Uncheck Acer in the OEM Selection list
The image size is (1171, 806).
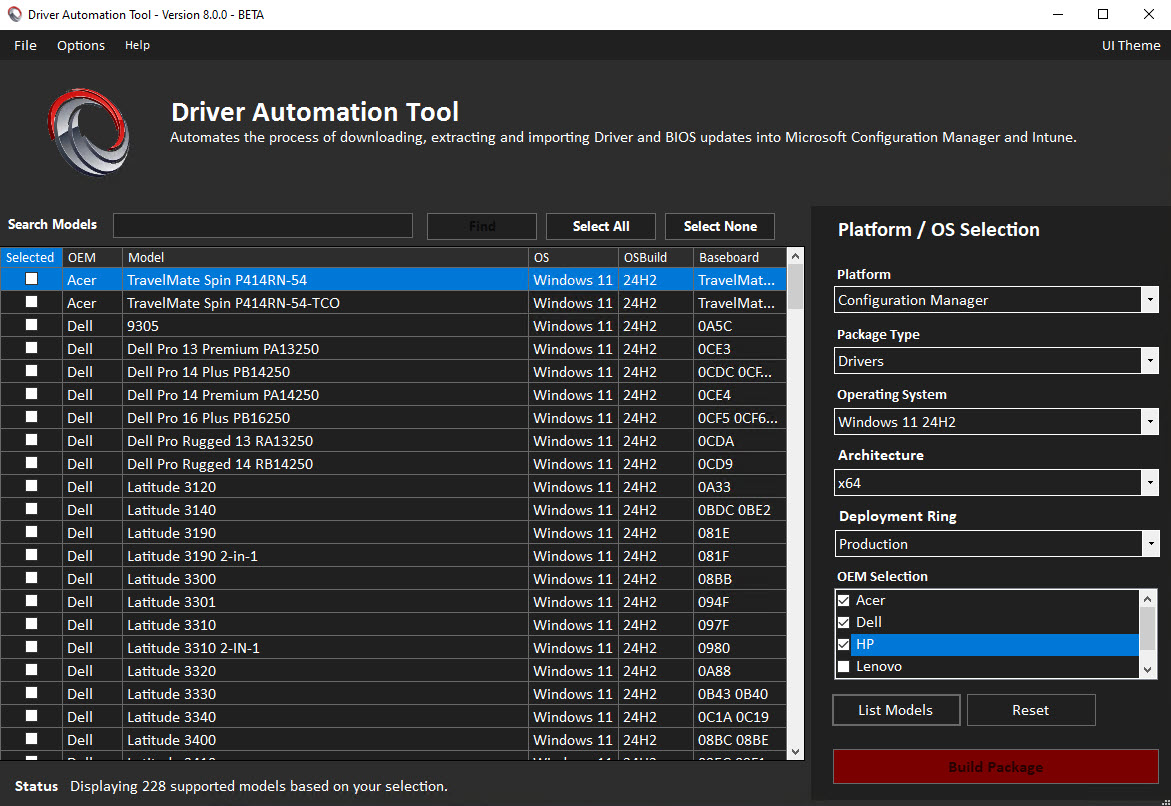click(843, 600)
